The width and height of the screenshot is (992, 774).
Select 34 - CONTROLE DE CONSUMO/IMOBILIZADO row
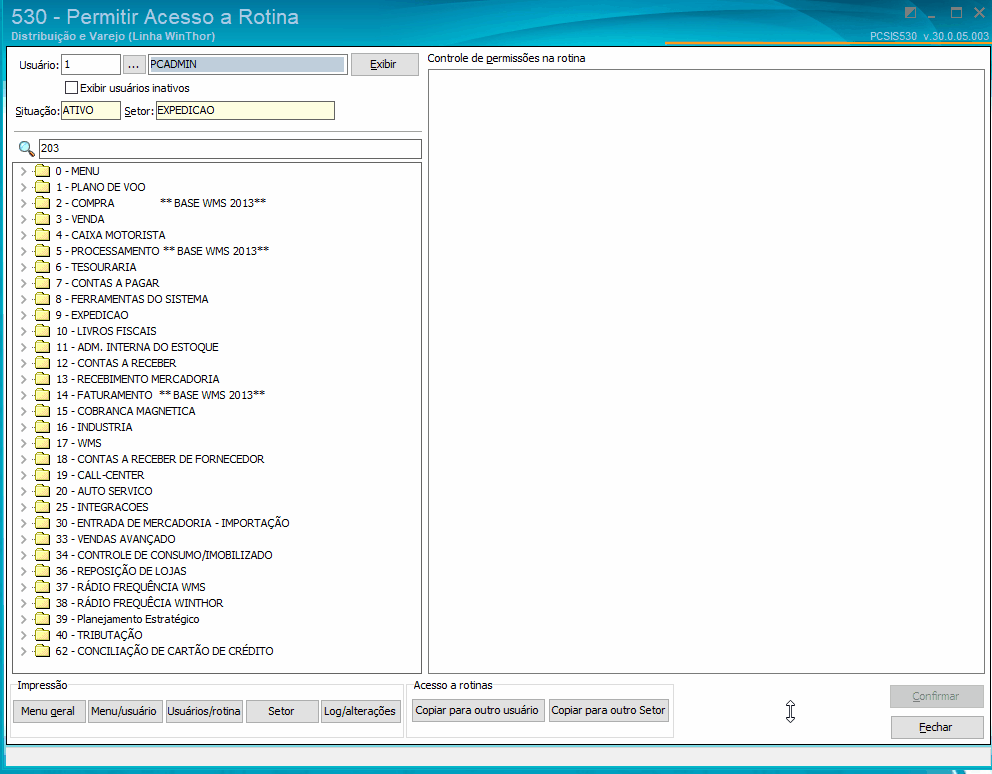164,555
